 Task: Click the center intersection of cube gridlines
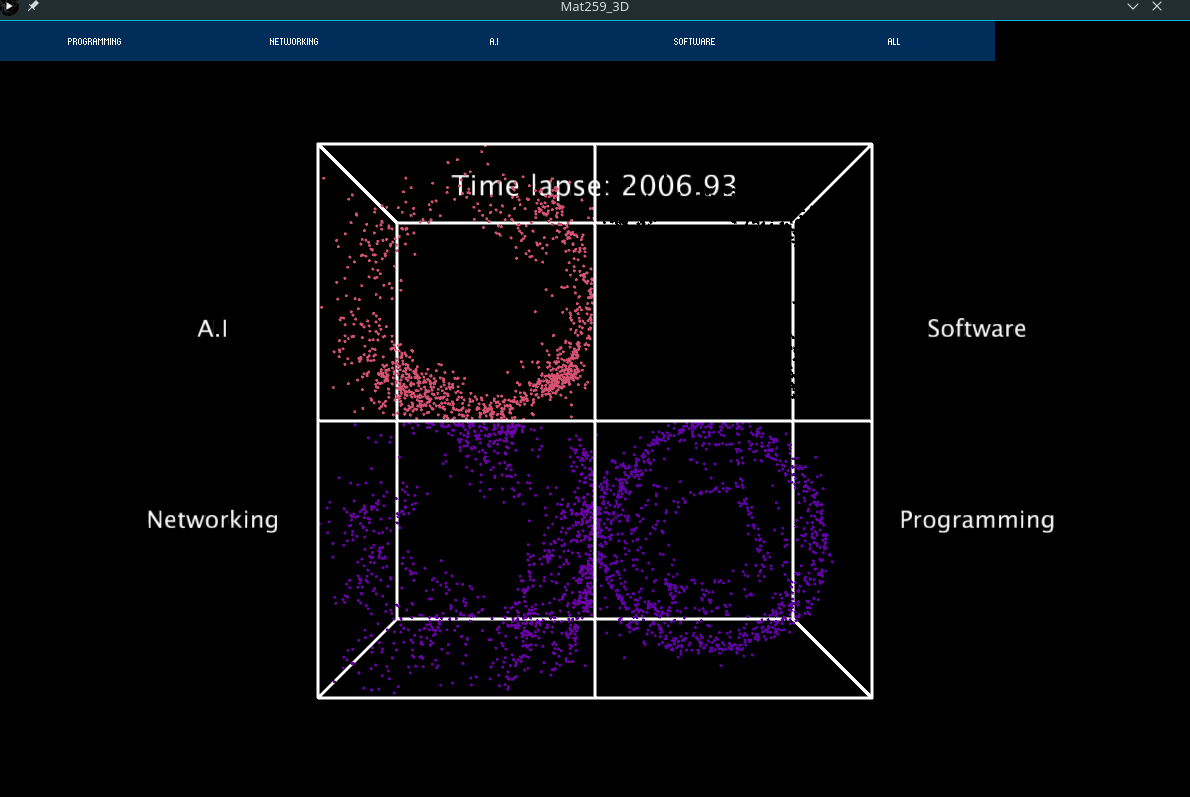(595, 421)
